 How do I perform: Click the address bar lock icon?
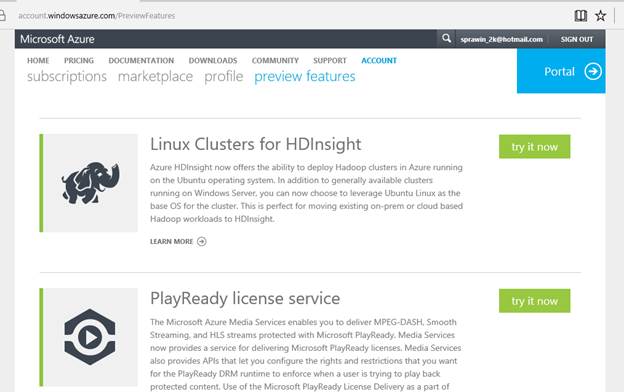tap(2, 16)
